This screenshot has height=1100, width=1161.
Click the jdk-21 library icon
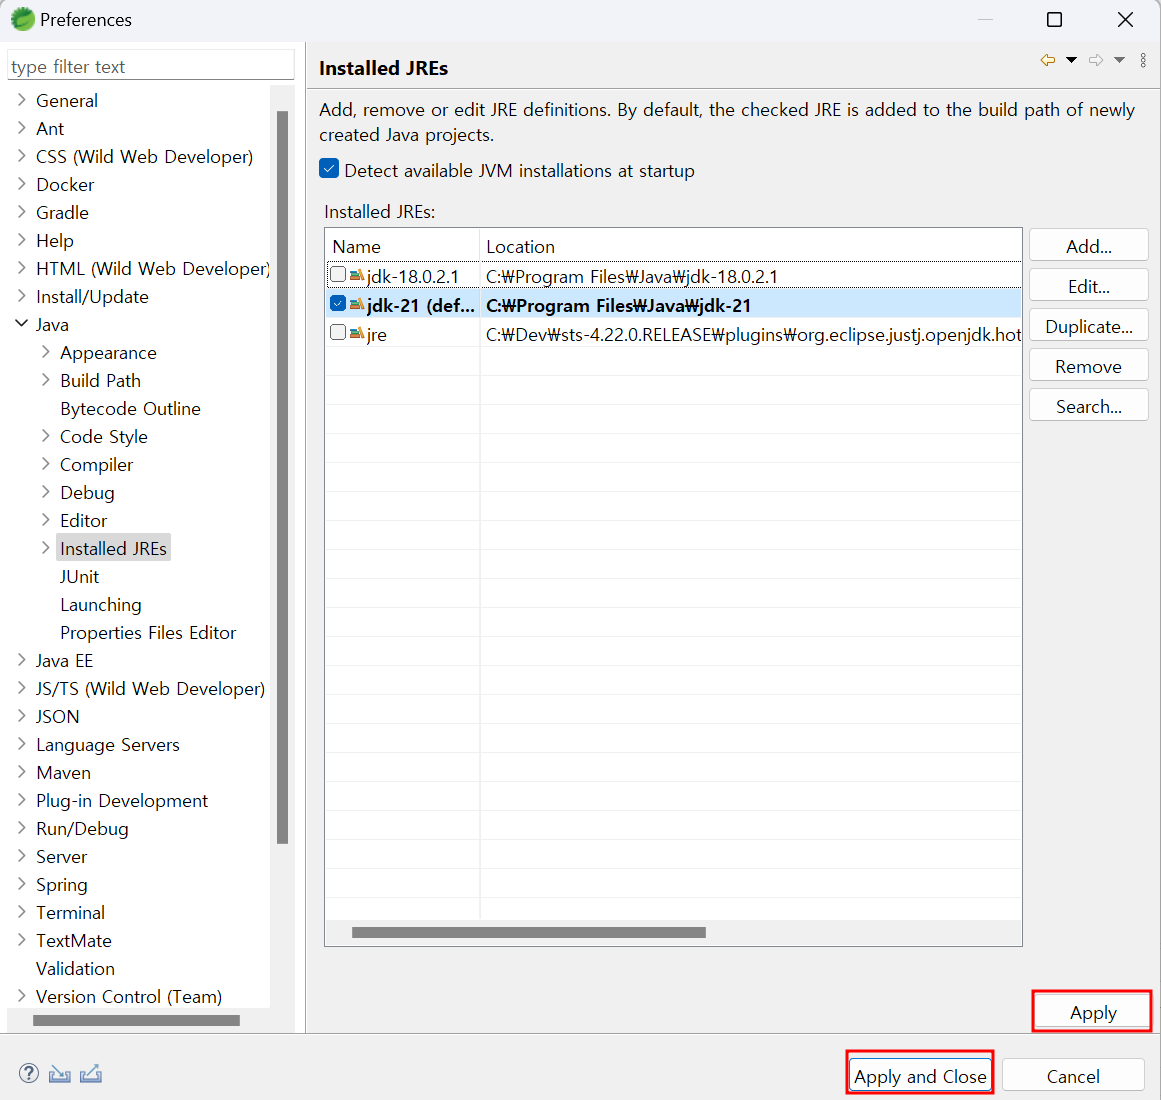[357, 304]
